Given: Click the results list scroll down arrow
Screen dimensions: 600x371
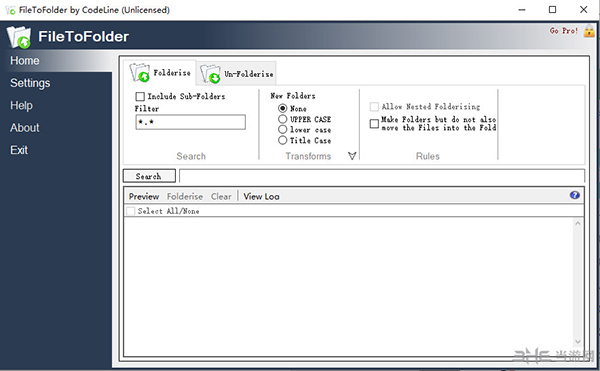Looking at the screenshot, I should pyautogui.click(x=578, y=341).
